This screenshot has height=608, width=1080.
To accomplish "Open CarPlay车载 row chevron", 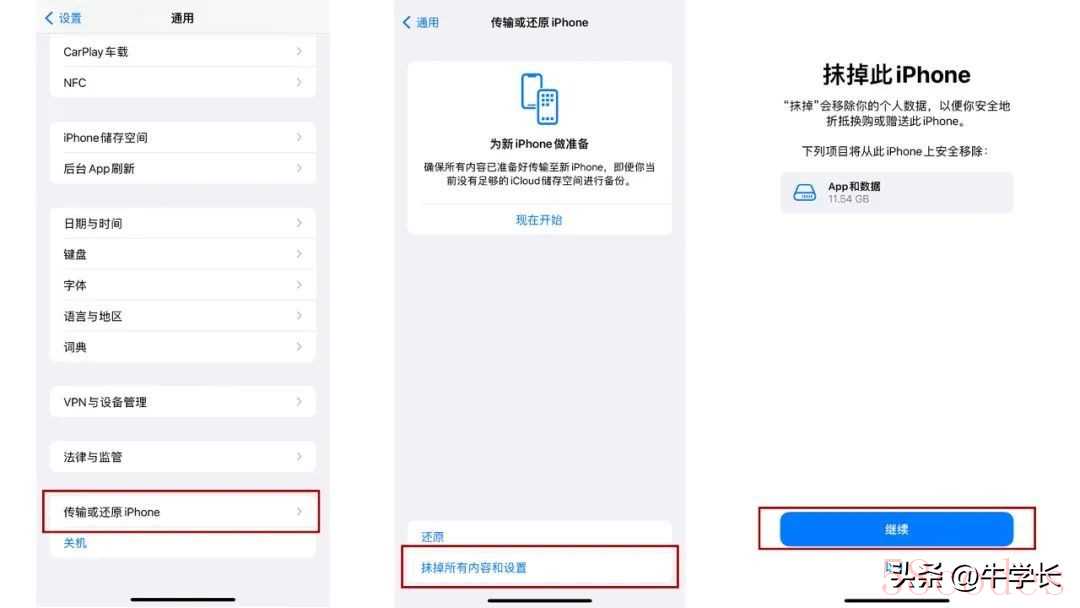I will click(299, 52).
